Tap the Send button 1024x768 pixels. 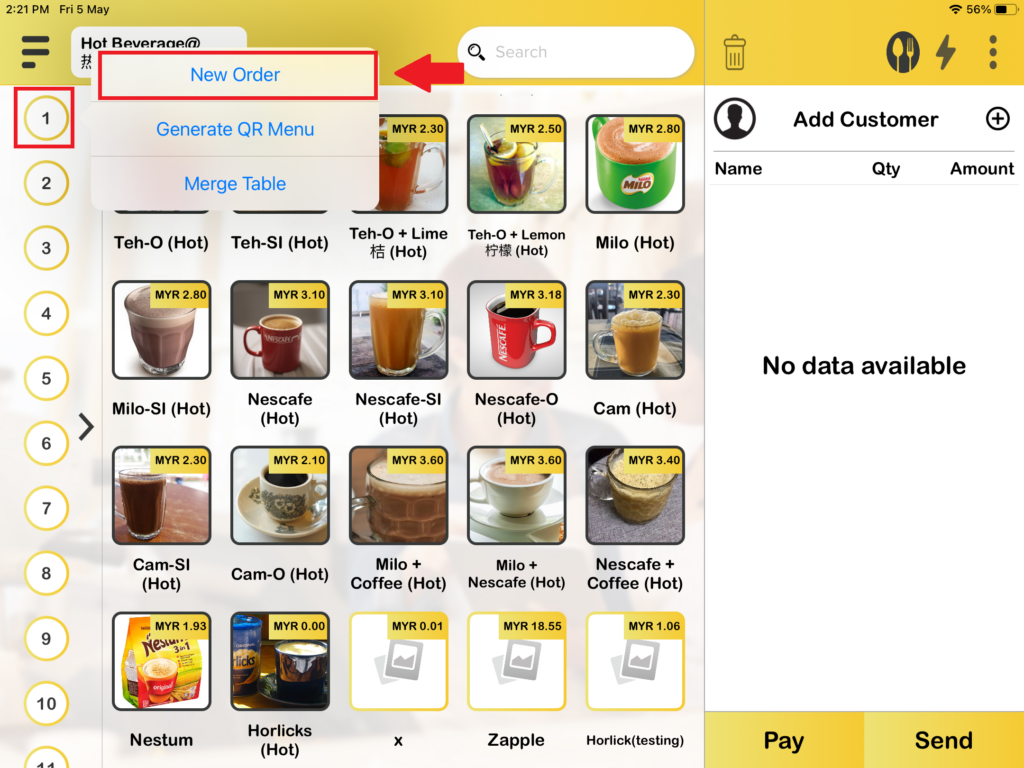(x=944, y=740)
